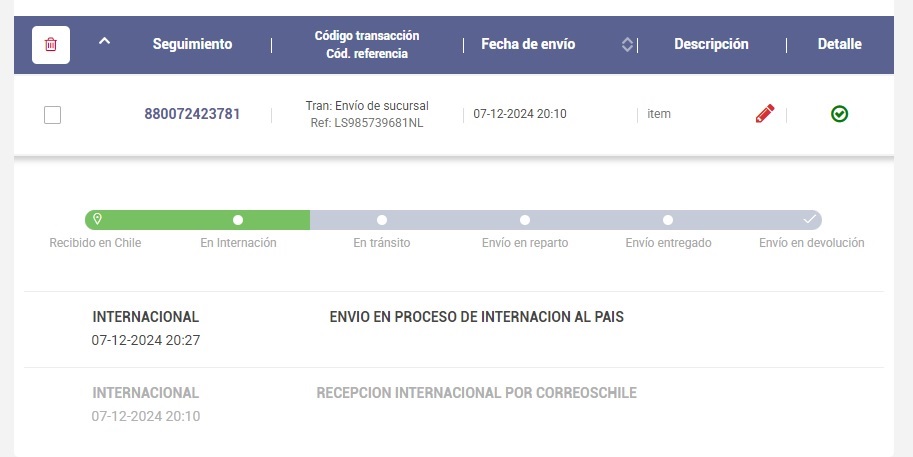The width and height of the screenshot is (913, 457).
Task: Open tracking number 880072423781
Action: click(192, 114)
